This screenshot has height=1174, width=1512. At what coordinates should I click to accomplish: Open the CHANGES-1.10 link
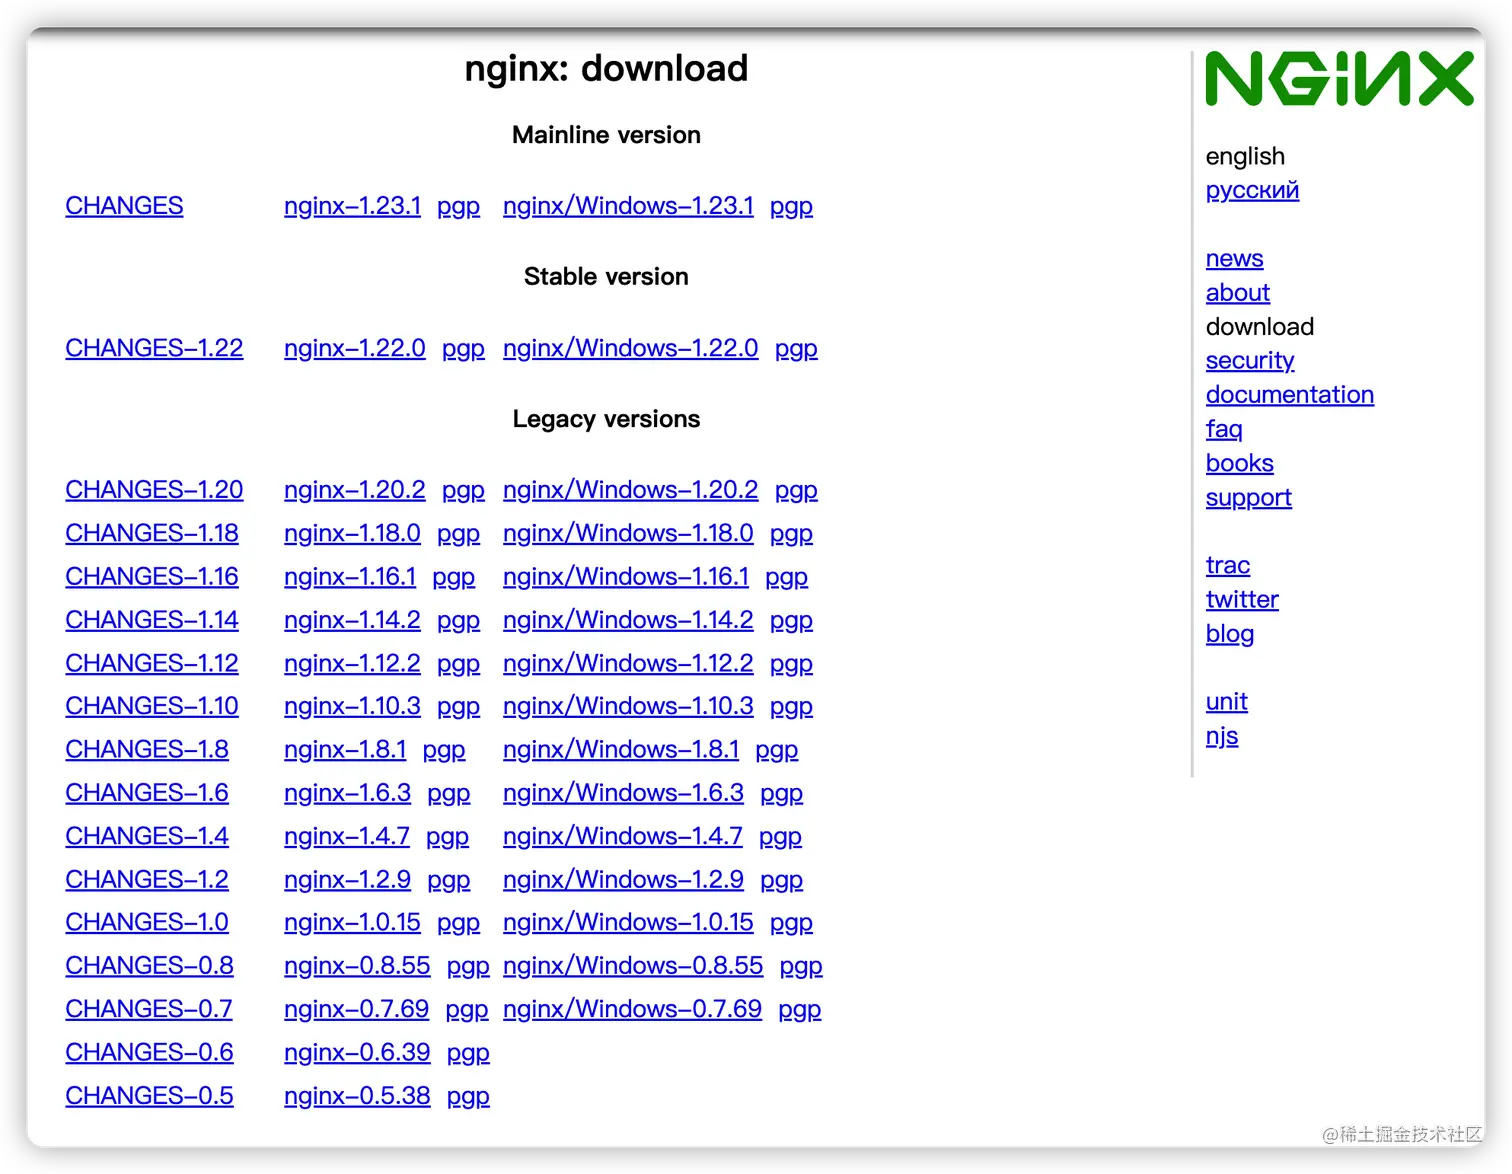pos(152,706)
